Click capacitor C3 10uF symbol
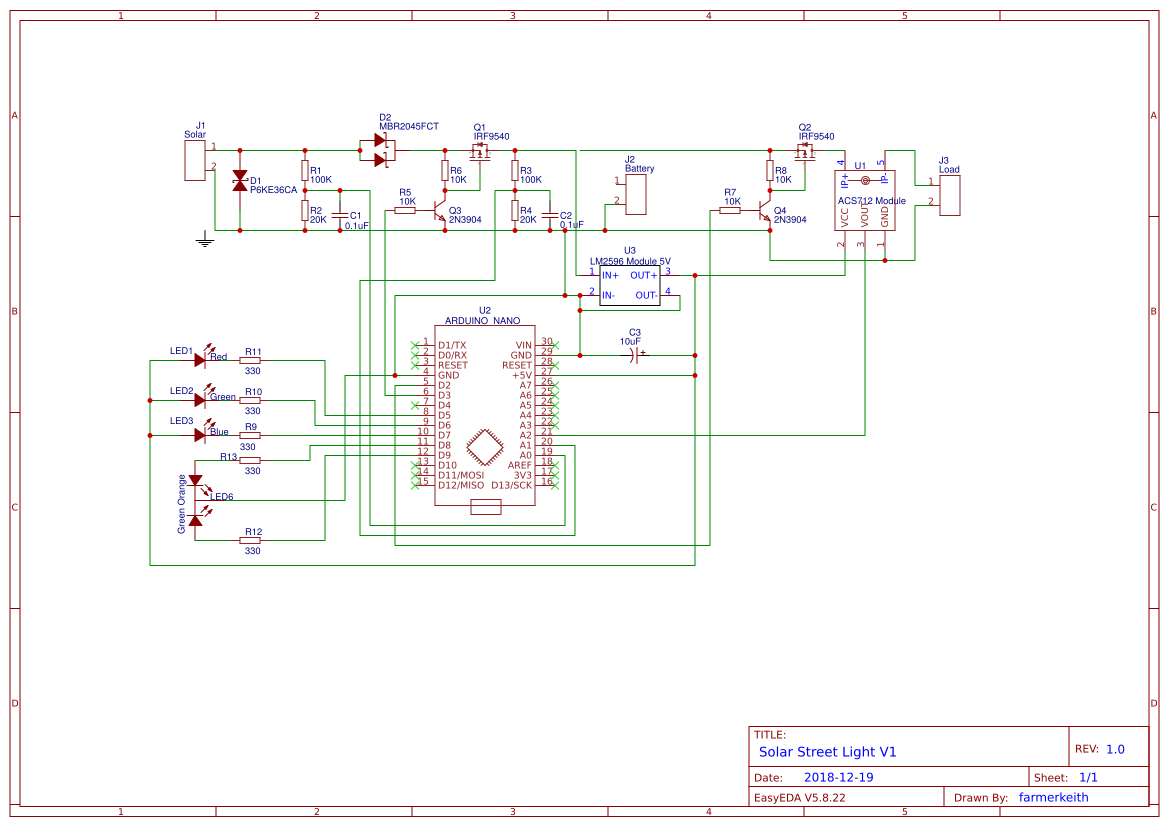The height and width of the screenshot is (827, 1169). point(634,355)
